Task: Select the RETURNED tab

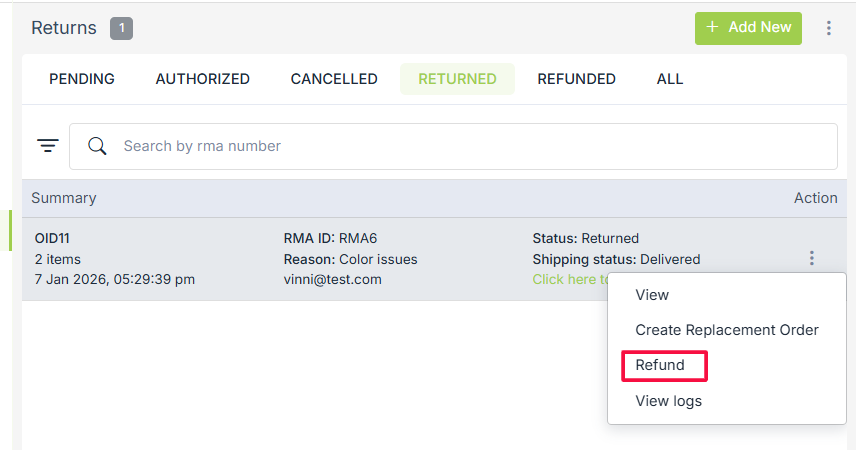Action: [x=457, y=79]
